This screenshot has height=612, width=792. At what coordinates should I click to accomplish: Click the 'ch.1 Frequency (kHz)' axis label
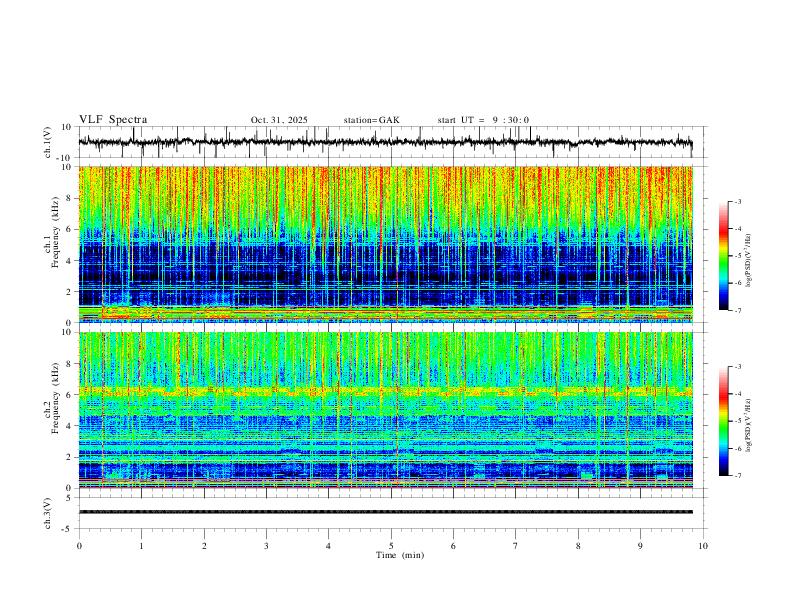click(x=52, y=233)
